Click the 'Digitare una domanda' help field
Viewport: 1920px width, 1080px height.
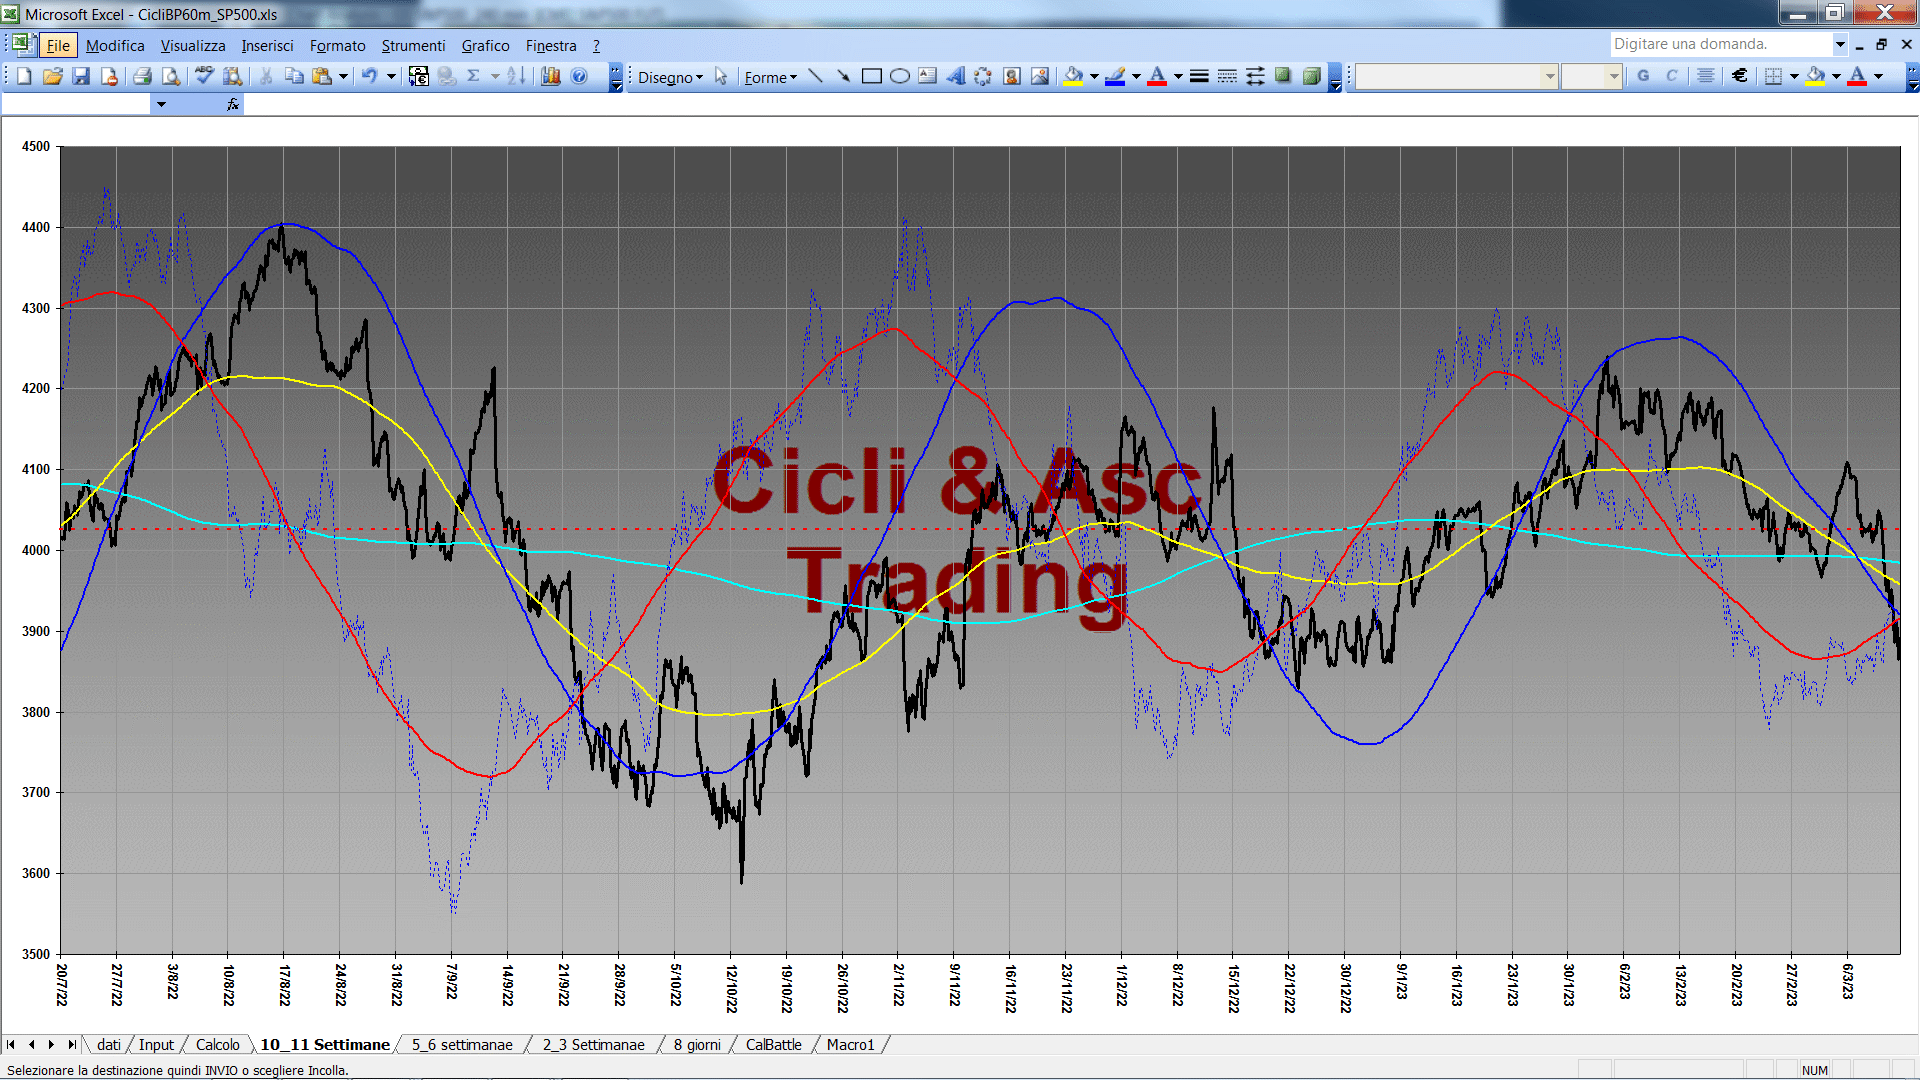[x=1721, y=44]
